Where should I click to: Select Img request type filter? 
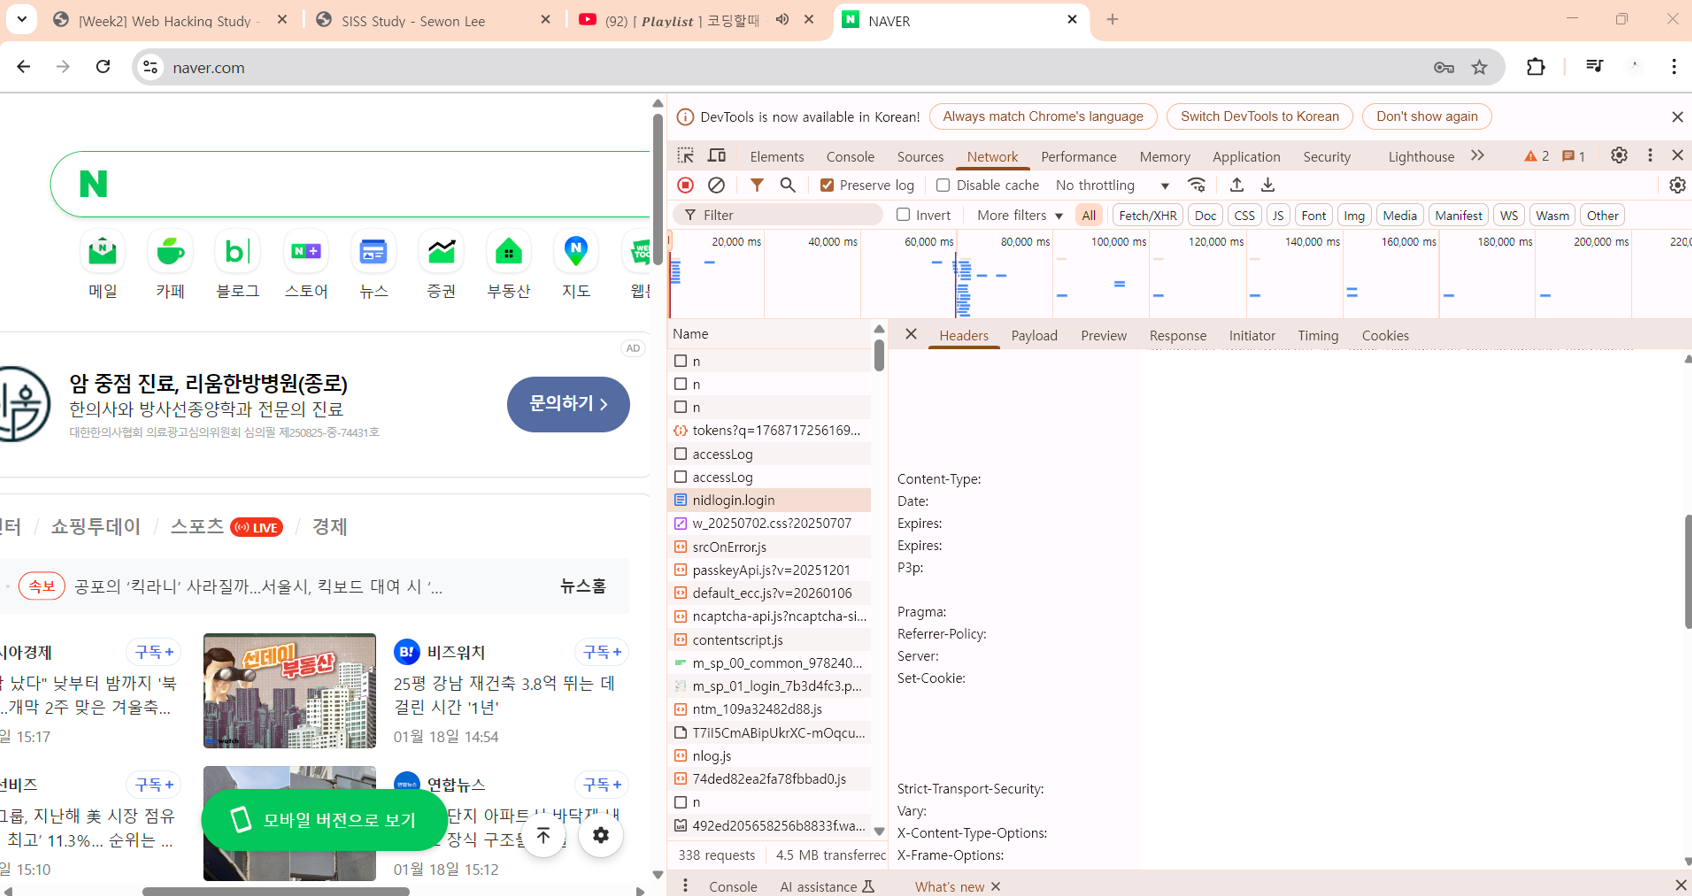point(1354,215)
